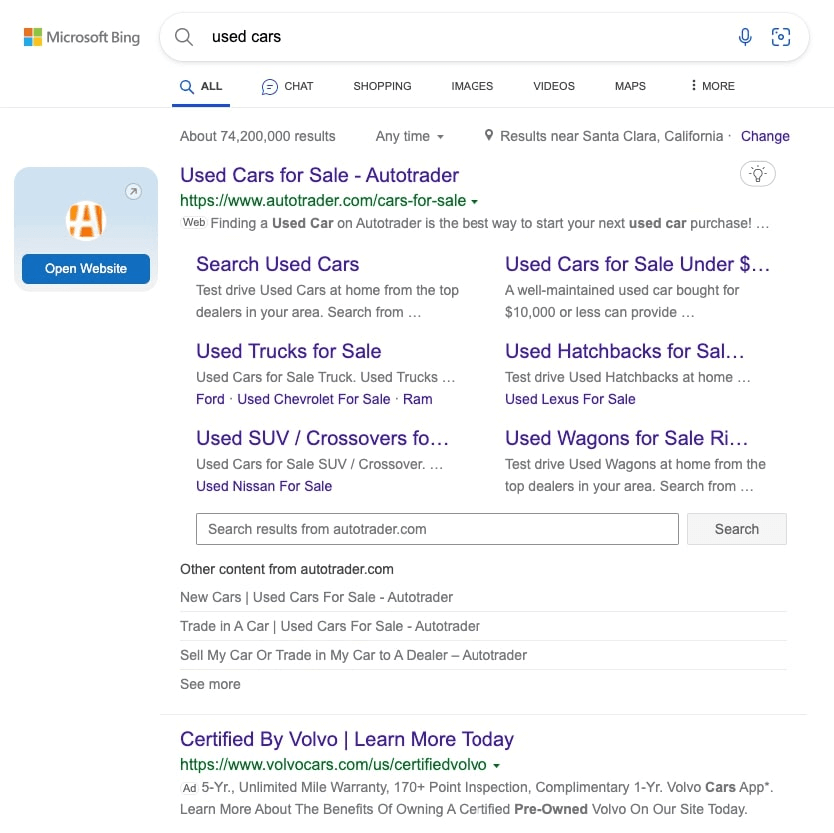Expand volvocars.com URL dropdown arrow
The width and height of the screenshot is (834, 833).
click(x=496, y=765)
